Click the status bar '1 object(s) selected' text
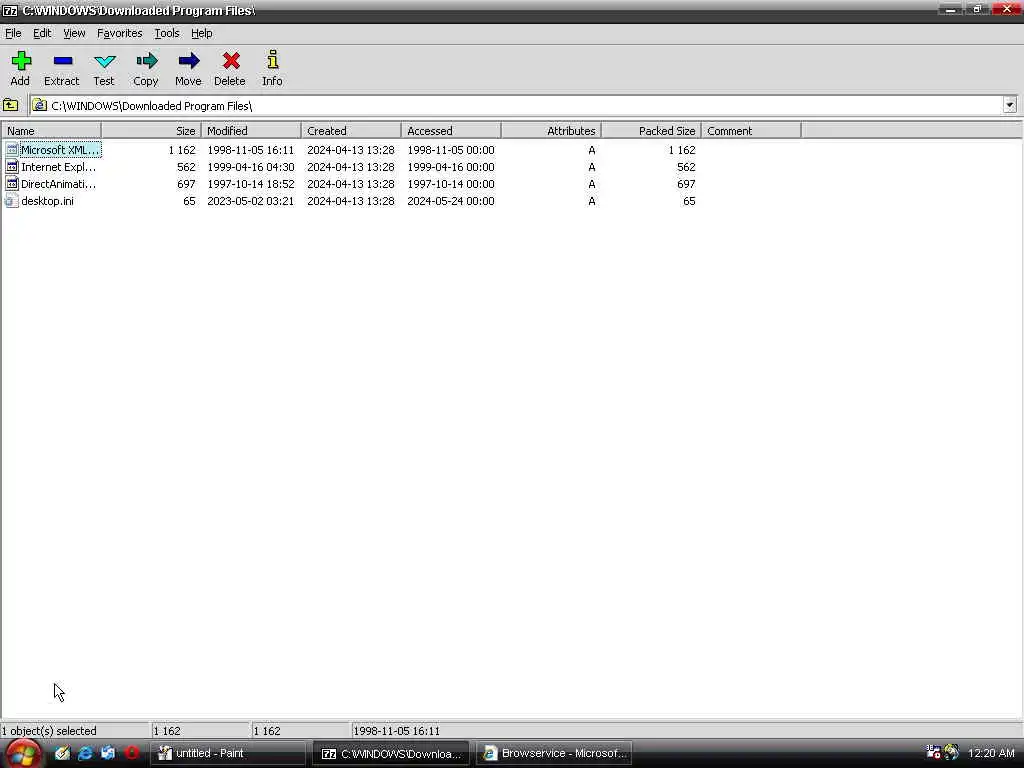Image resolution: width=1024 pixels, height=768 pixels. coord(49,731)
